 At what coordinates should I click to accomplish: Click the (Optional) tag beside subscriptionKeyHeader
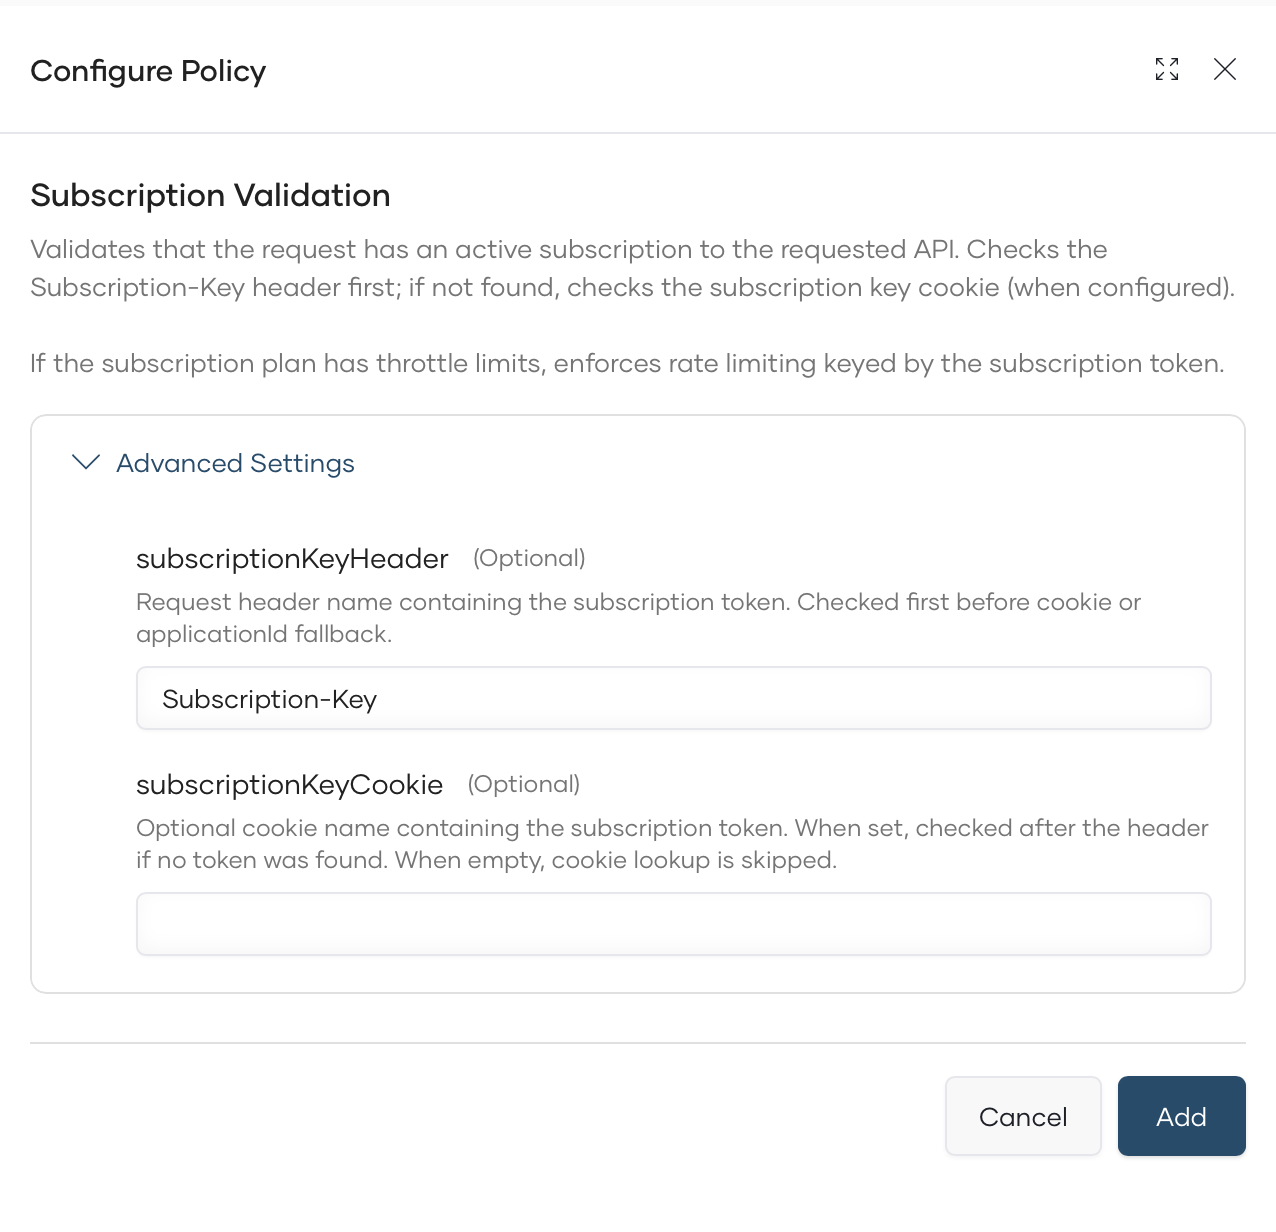point(528,558)
